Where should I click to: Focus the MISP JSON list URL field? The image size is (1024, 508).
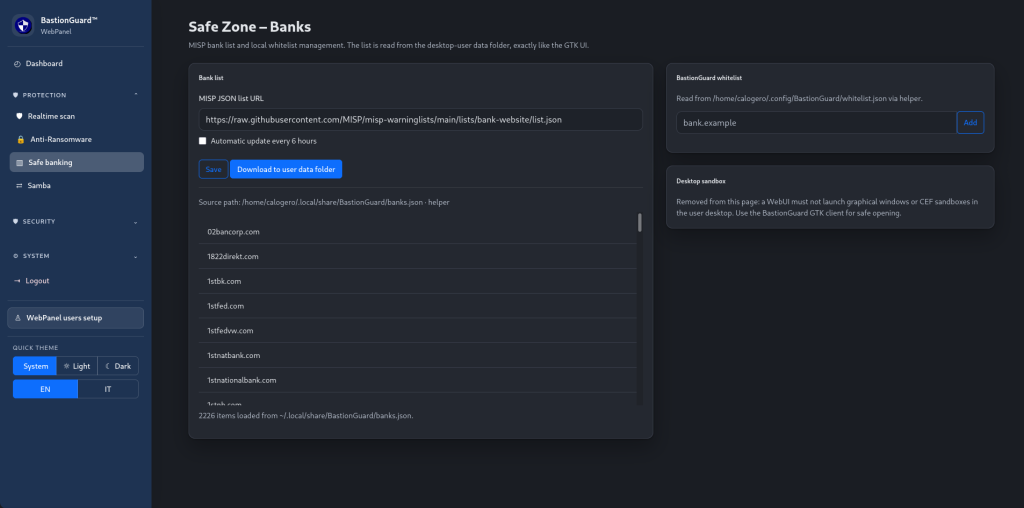tap(421, 119)
